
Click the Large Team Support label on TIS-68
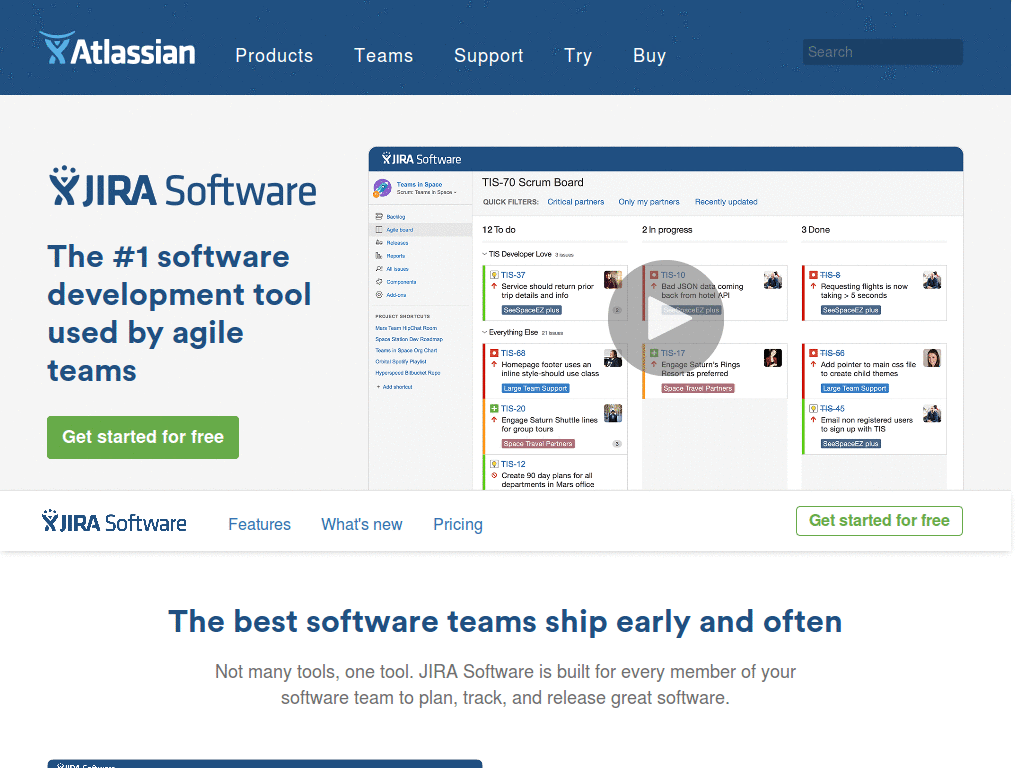tap(536, 388)
